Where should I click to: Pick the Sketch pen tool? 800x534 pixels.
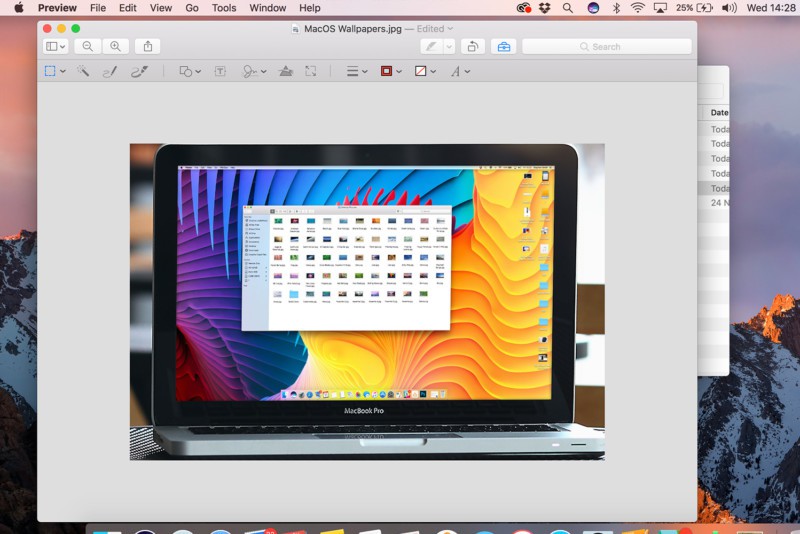pos(110,71)
